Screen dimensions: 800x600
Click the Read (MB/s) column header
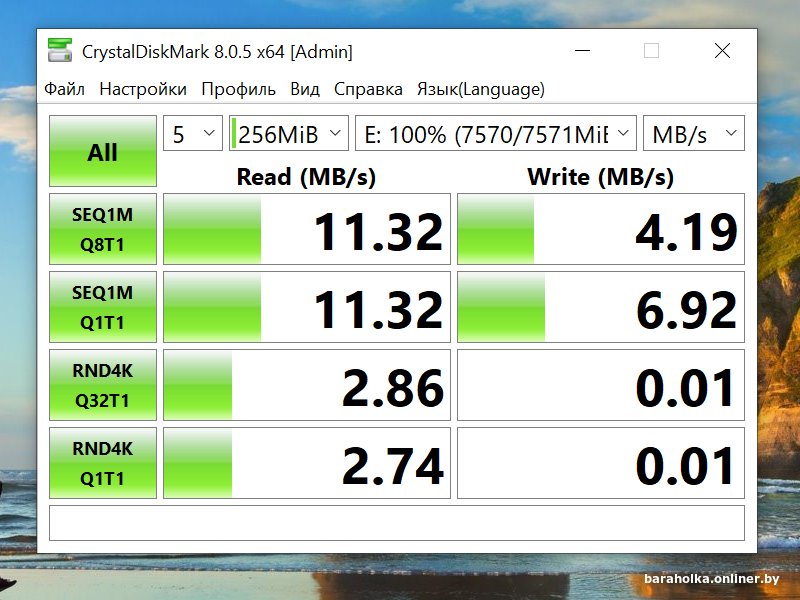306,177
